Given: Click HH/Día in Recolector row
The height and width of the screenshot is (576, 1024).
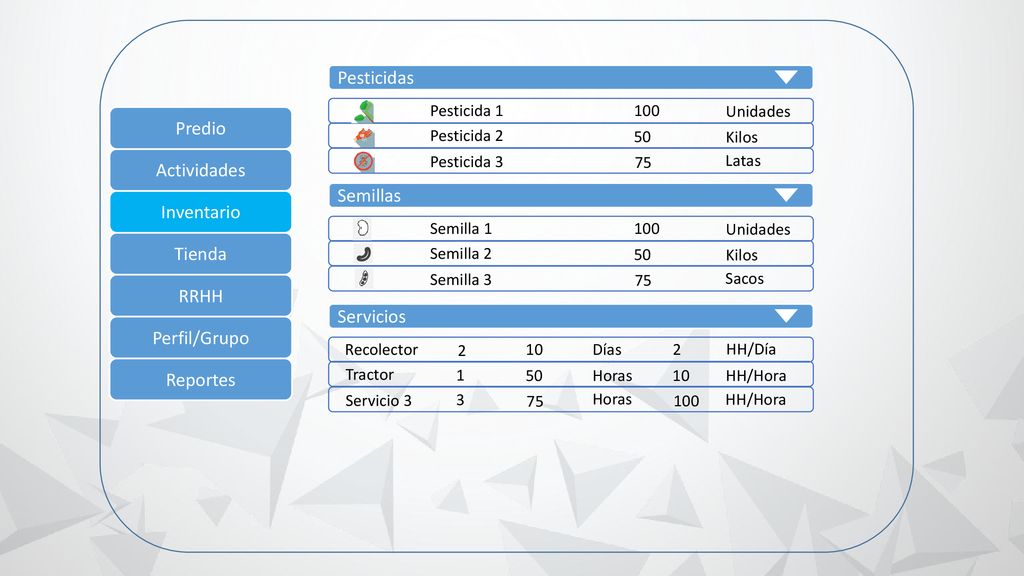Looking at the screenshot, I should (750, 349).
